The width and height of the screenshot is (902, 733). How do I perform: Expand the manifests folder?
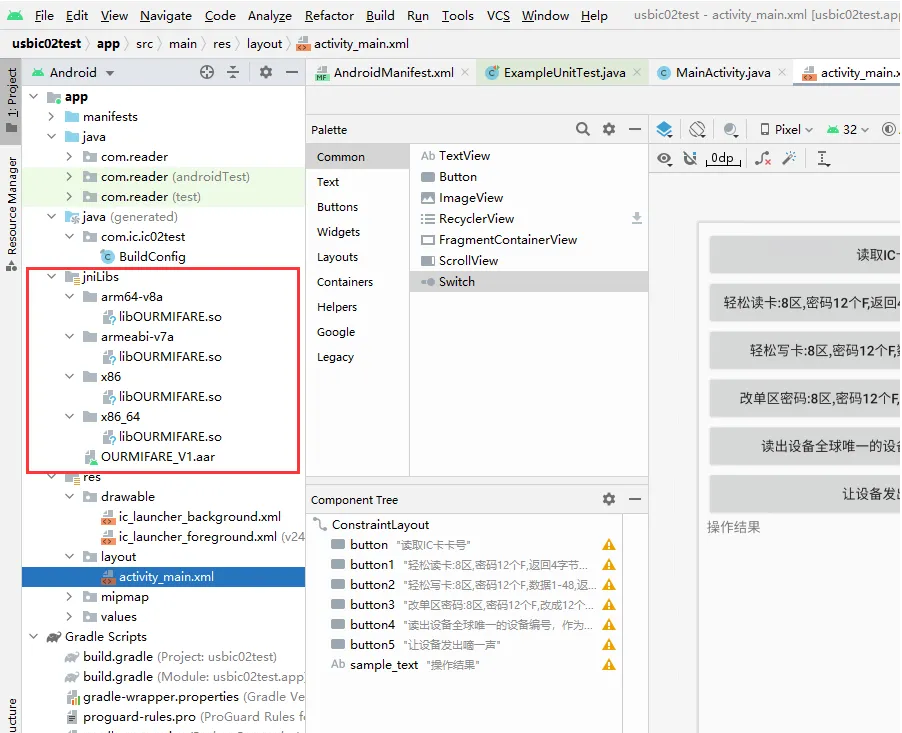coord(51,117)
